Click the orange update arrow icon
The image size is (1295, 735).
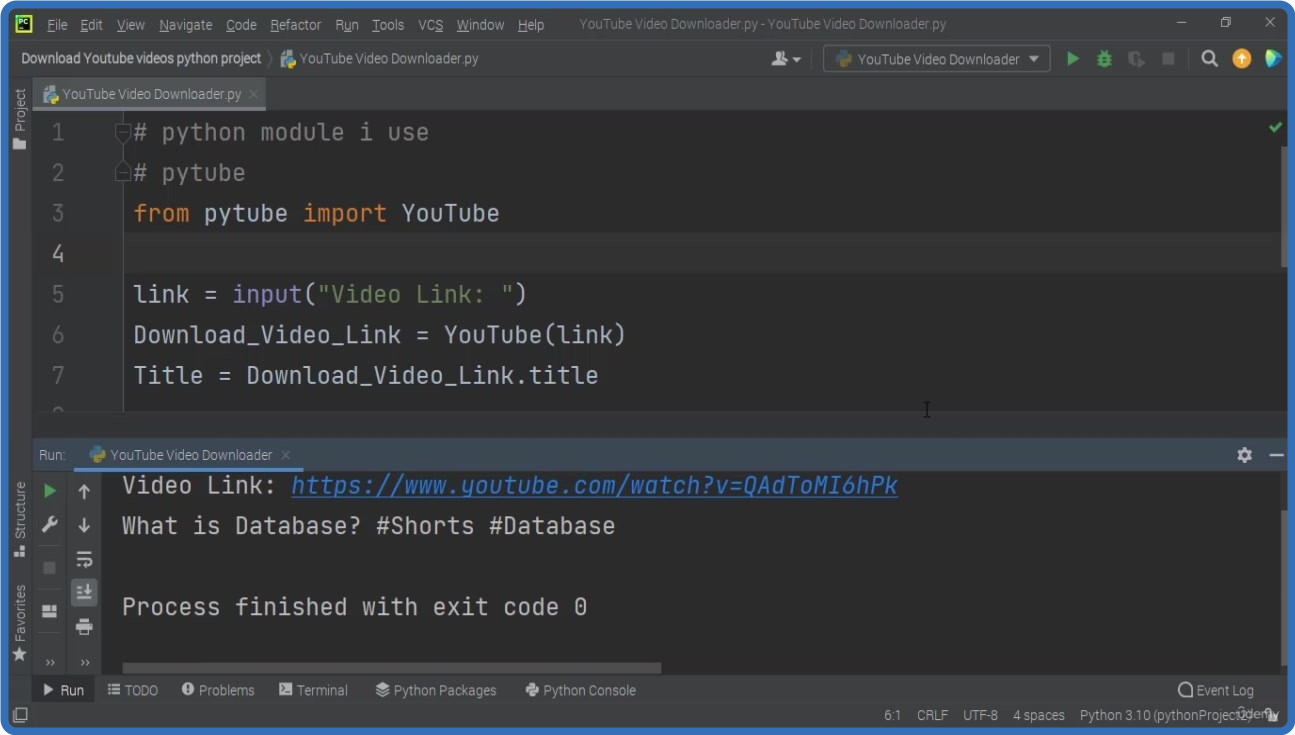(x=1241, y=59)
